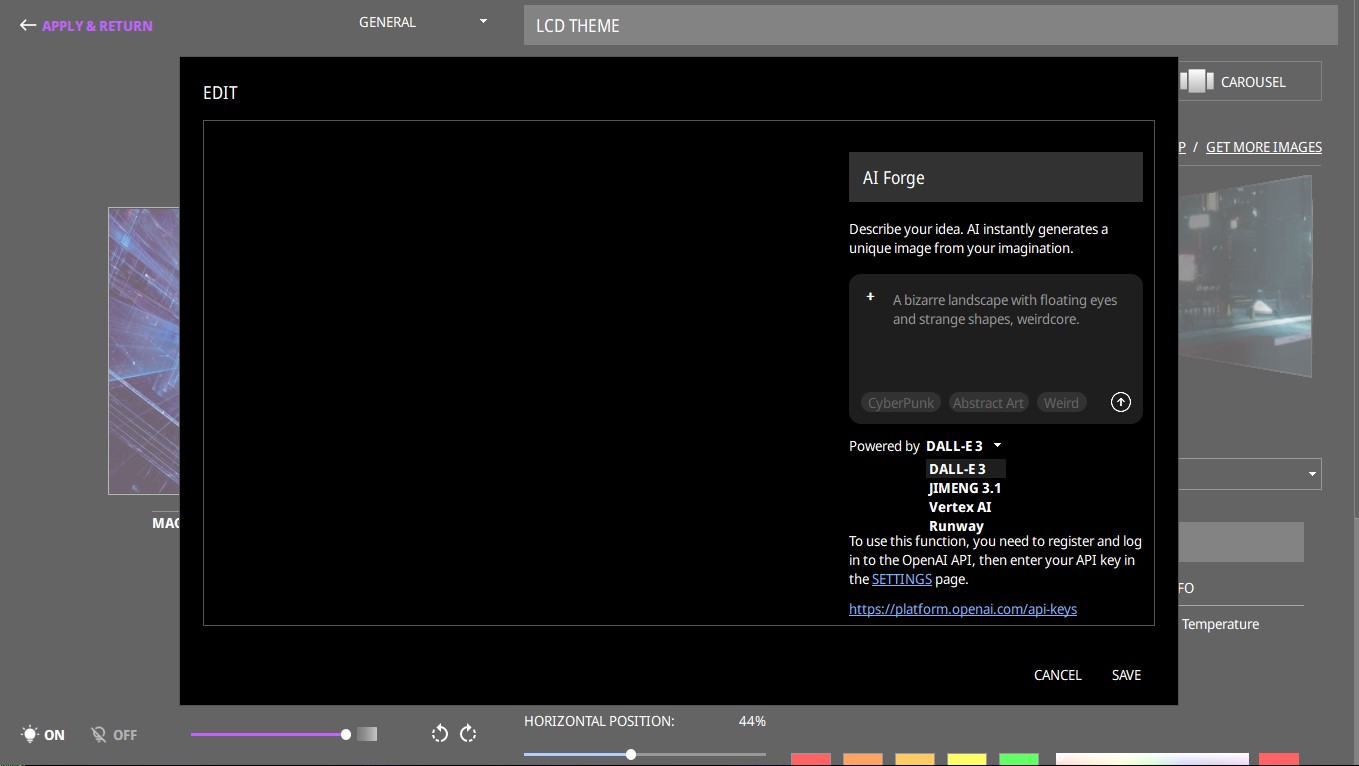Open the SETTINGS page link
The image size is (1359, 766).
(x=901, y=579)
